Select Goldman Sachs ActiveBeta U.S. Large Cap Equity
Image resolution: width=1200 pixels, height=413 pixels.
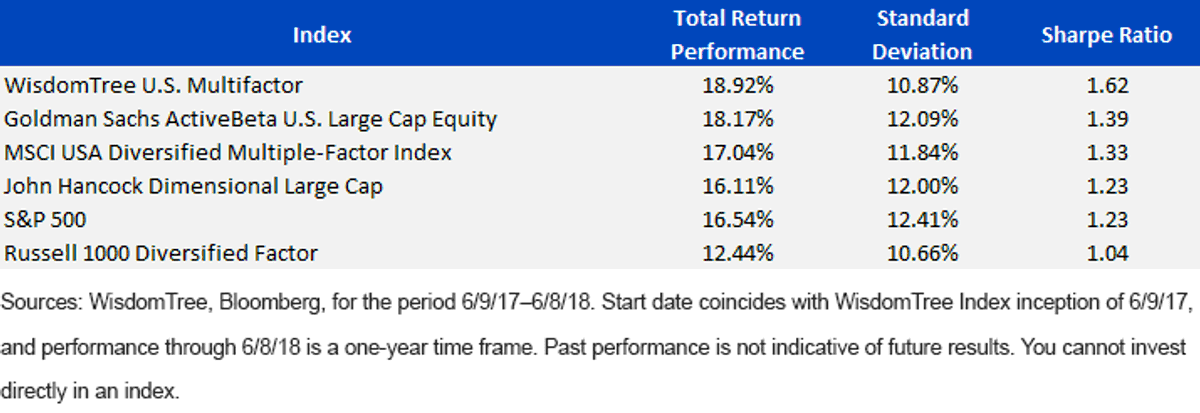[x=250, y=119]
